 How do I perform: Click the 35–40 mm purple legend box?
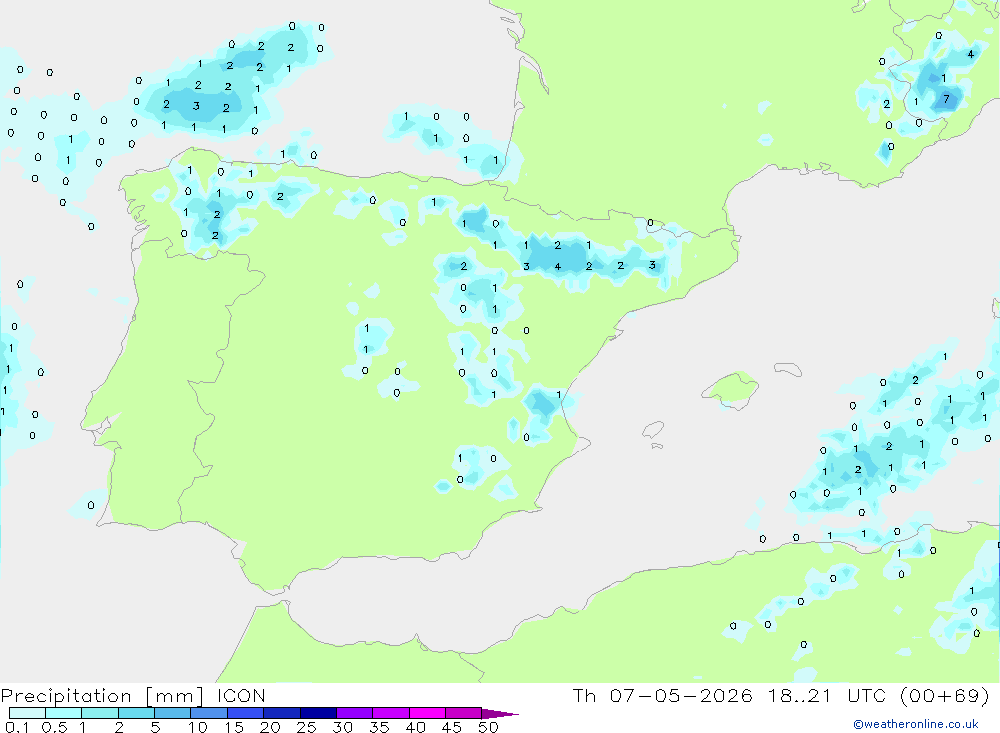pos(390,713)
